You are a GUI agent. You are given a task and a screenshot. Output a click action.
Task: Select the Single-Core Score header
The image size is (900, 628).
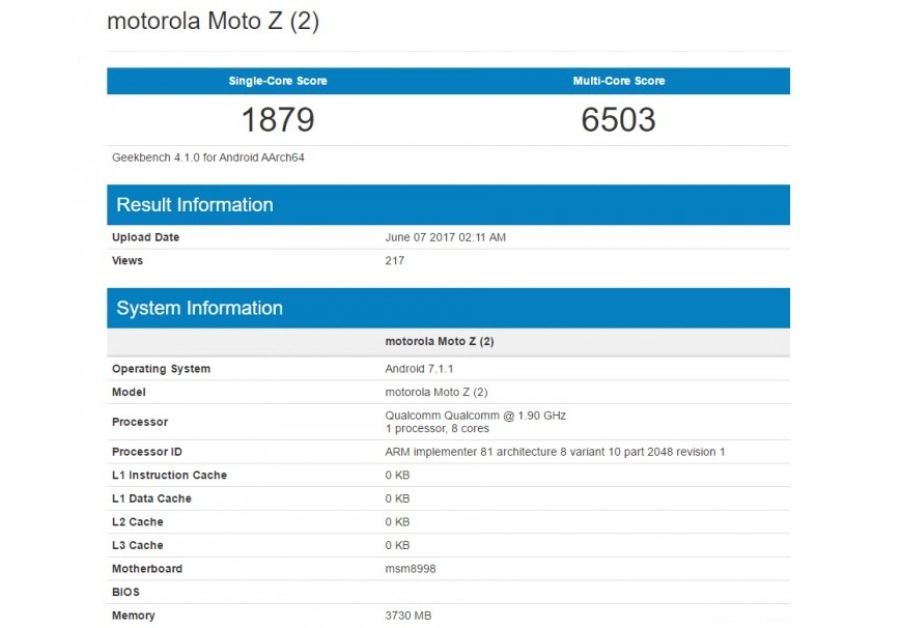click(278, 81)
